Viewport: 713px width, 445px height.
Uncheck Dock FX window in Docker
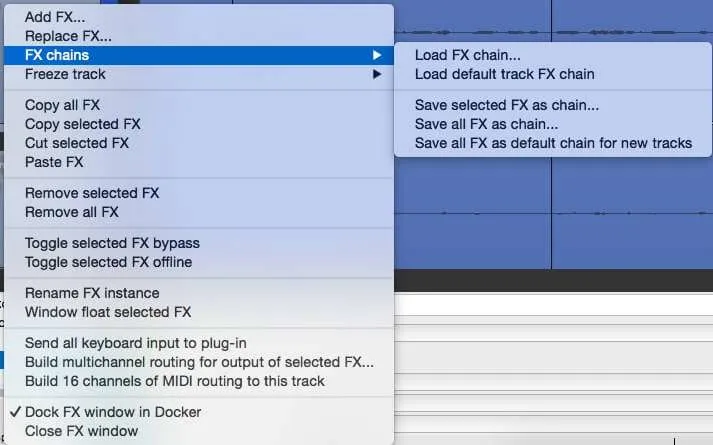[199, 412]
